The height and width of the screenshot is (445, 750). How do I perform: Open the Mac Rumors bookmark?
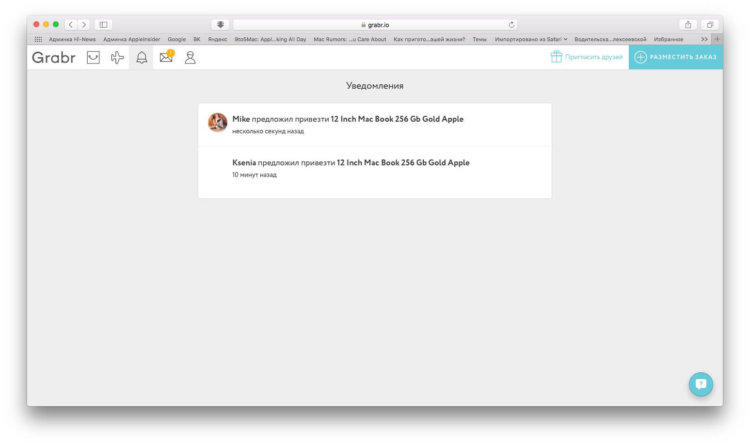point(350,39)
